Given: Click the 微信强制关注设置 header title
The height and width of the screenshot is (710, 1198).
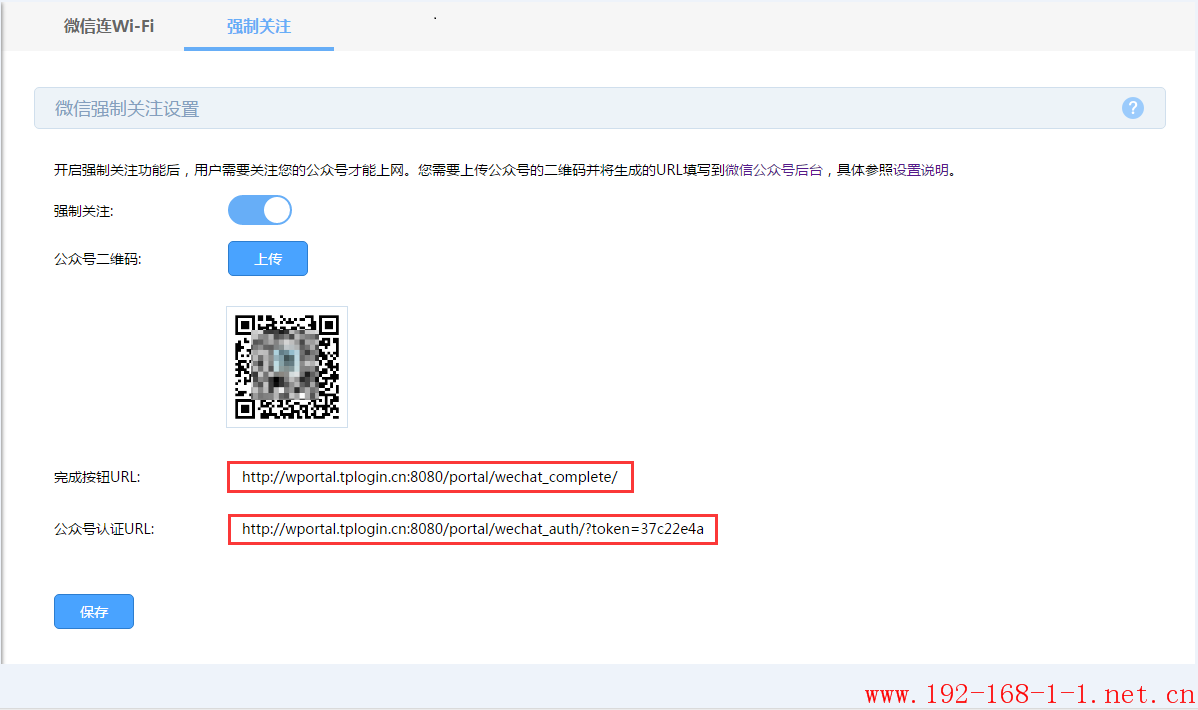Looking at the screenshot, I should 127,109.
